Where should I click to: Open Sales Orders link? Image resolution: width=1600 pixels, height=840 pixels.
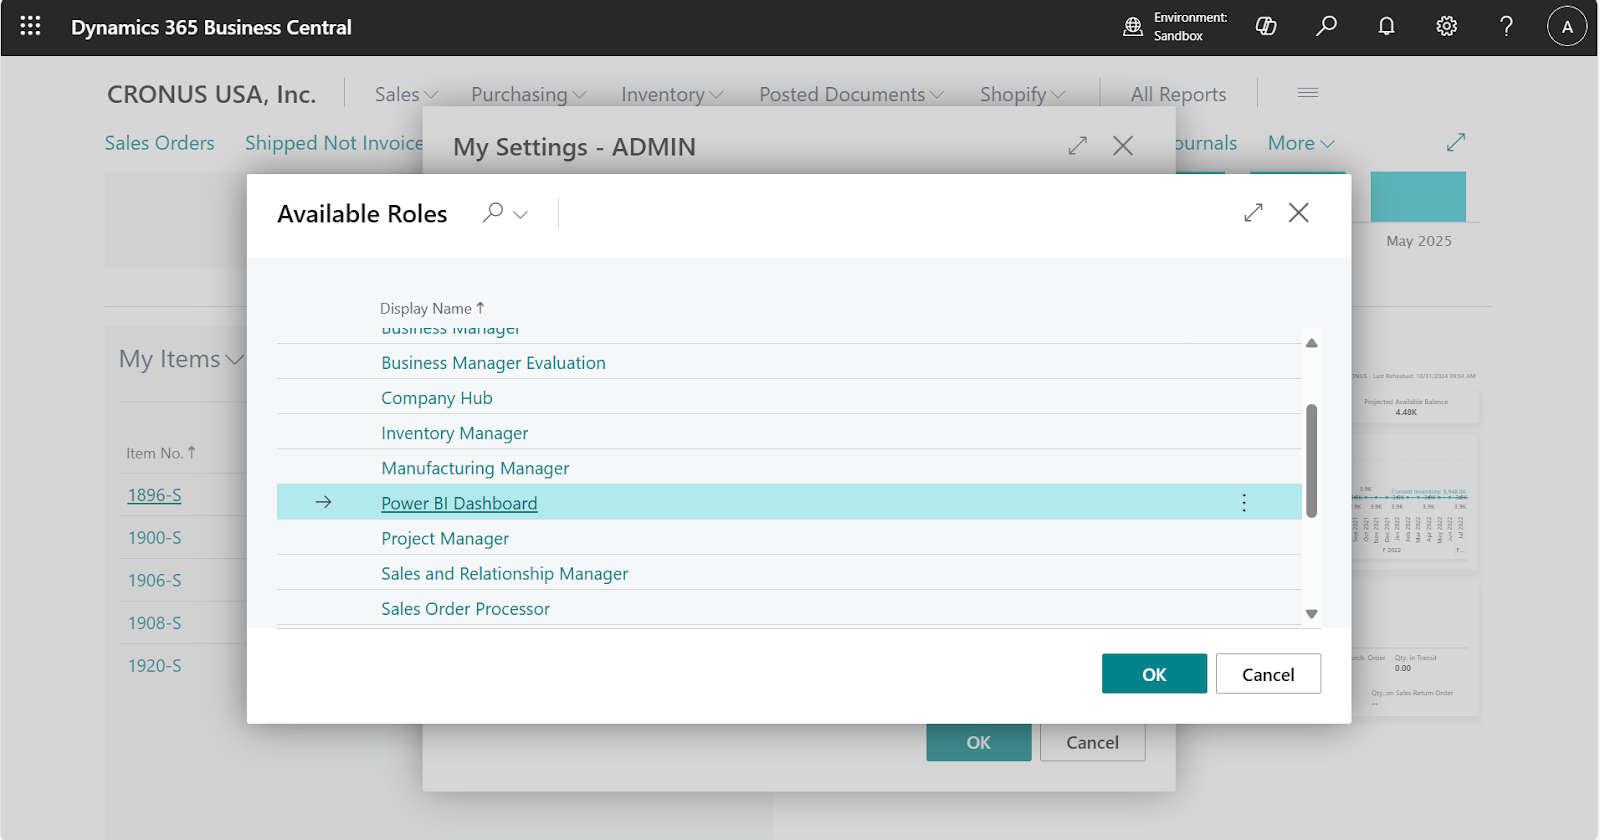(x=160, y=143)
